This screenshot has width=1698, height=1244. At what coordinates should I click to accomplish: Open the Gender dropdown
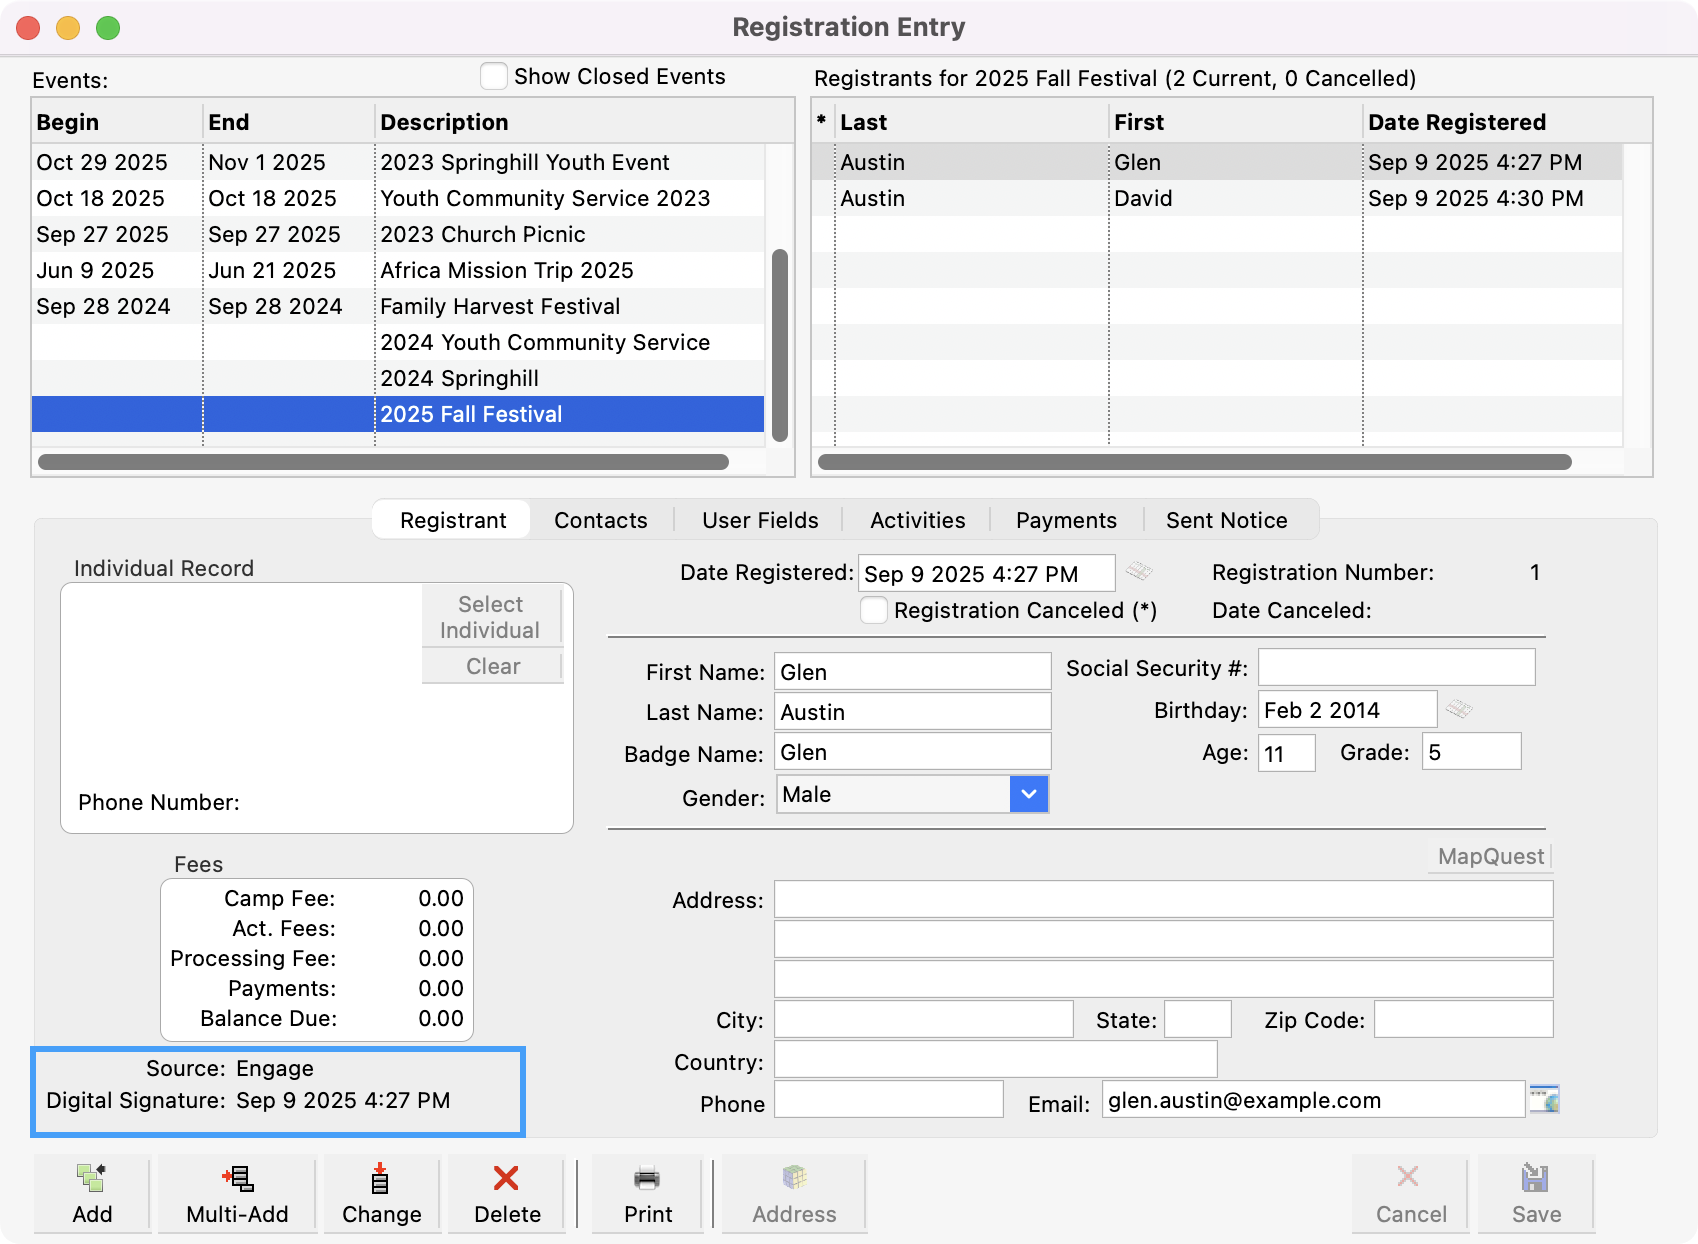[1029, 794]
